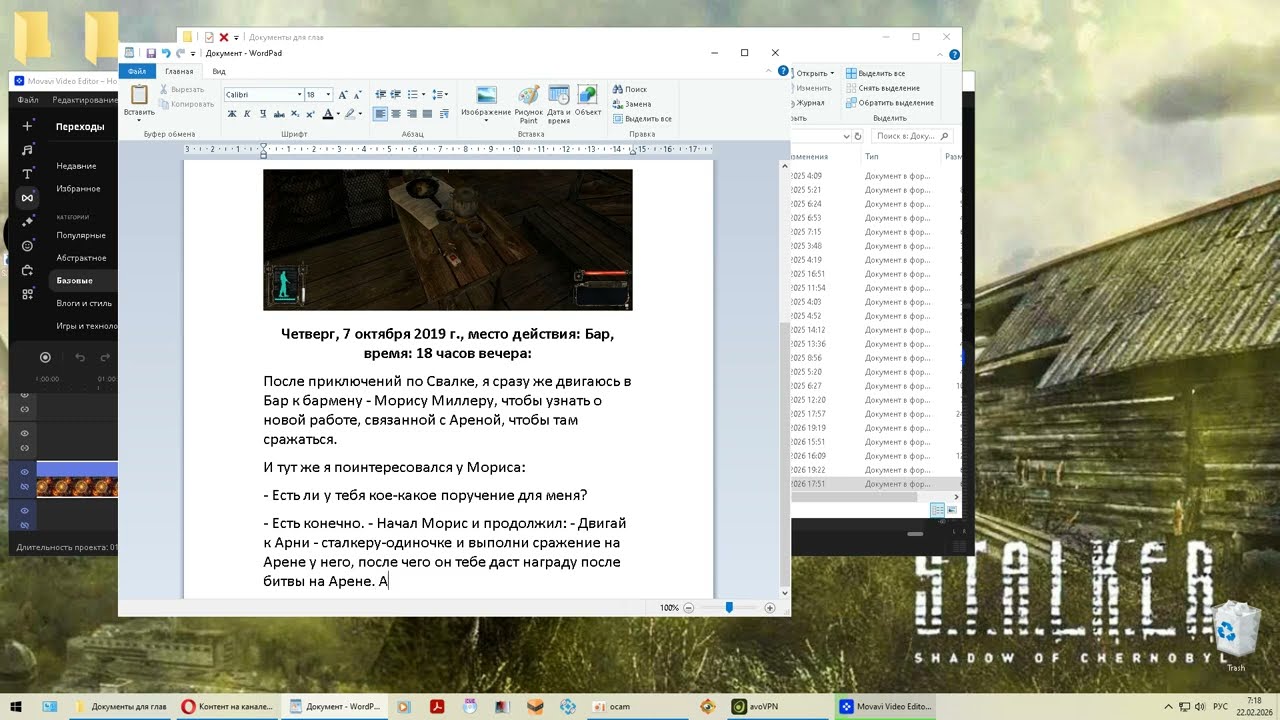Insert date and time (Дата и время)
The height and width of the screenshot is (720, 1280).
[x=559, y=103]
